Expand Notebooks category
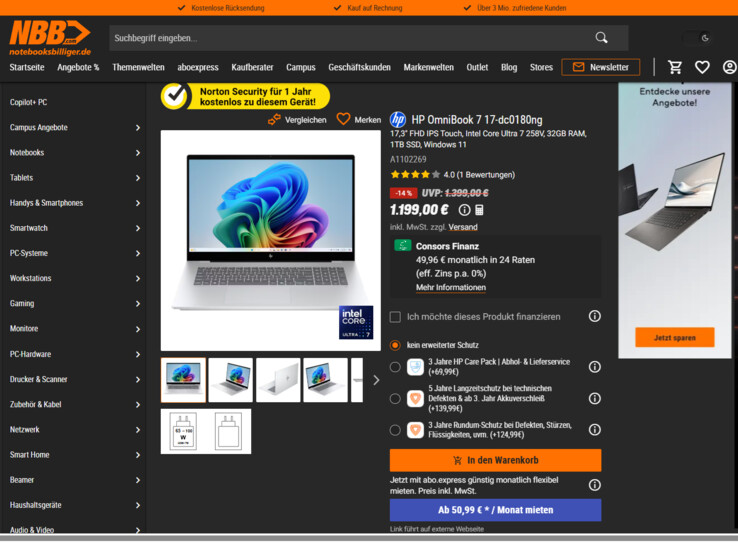The image size is (738, 543). (x=137, y=153)
